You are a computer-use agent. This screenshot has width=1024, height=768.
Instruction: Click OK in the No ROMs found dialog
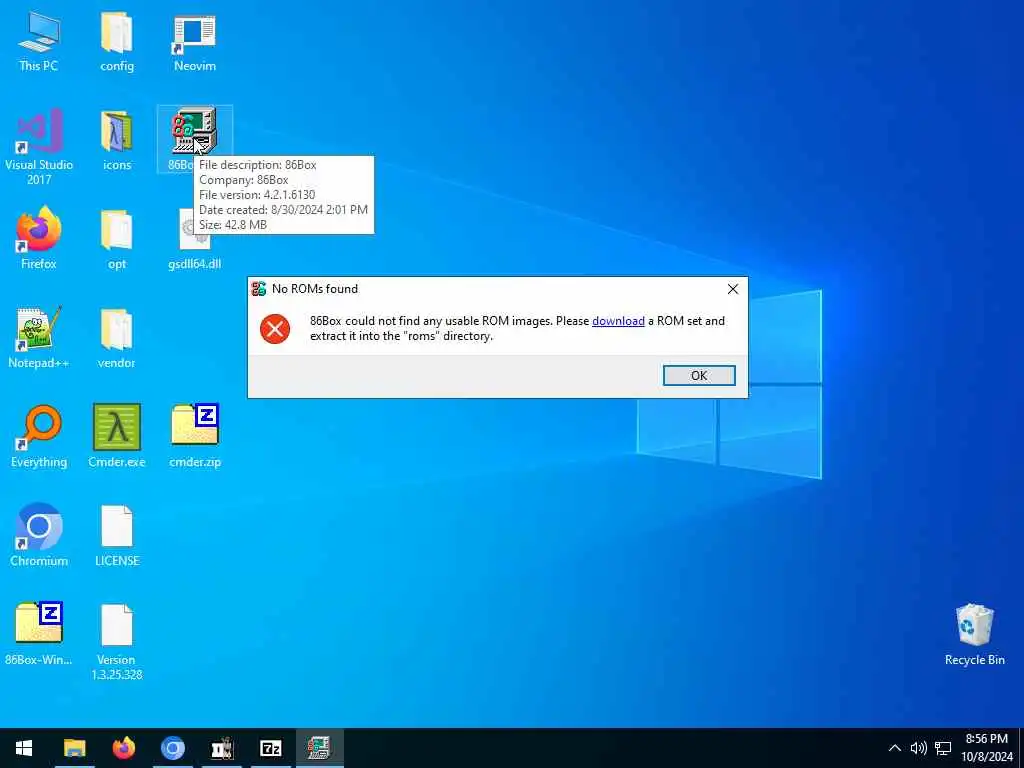(699, 376)
